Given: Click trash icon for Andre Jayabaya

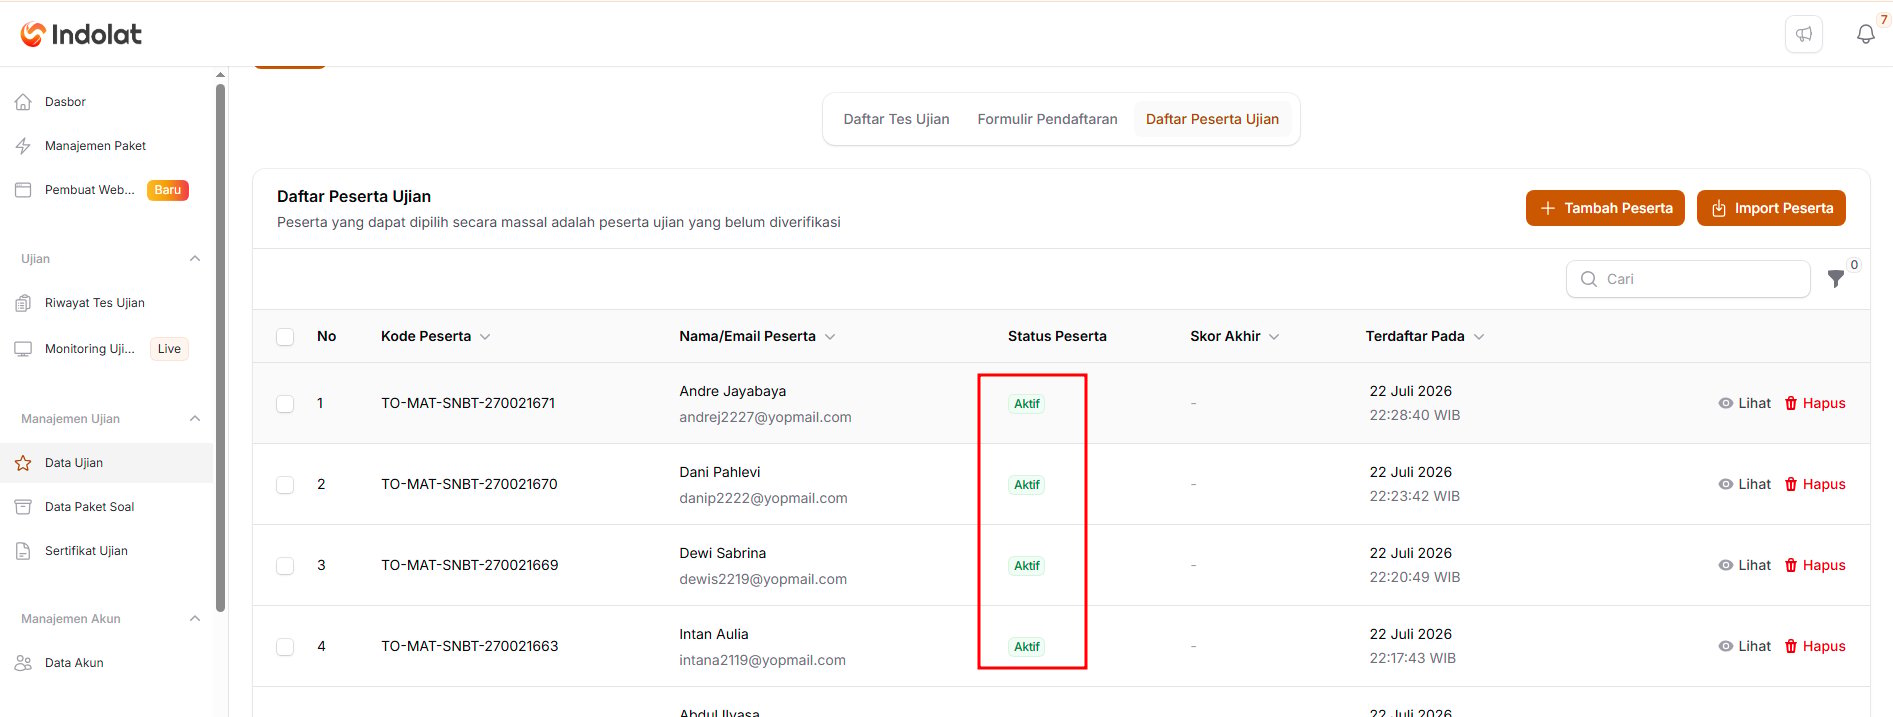Looking at the screenshot, I should point(1791,403).
